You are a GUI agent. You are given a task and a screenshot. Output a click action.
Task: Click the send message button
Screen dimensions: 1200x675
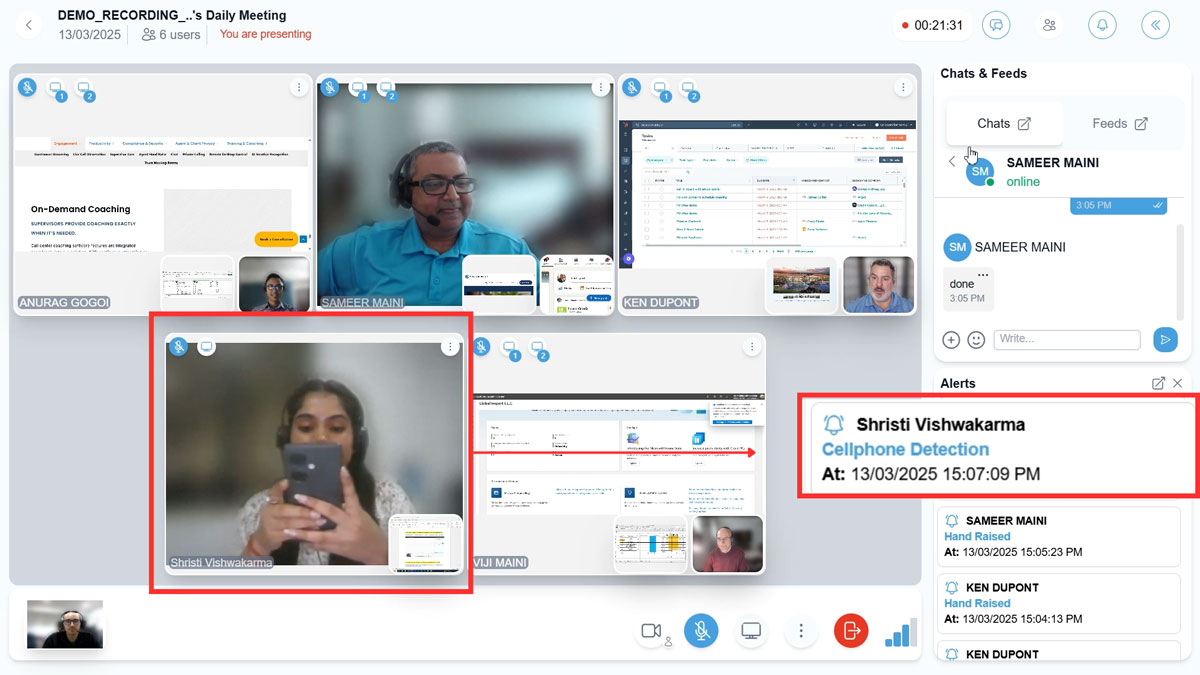(x=1164, y=340)
